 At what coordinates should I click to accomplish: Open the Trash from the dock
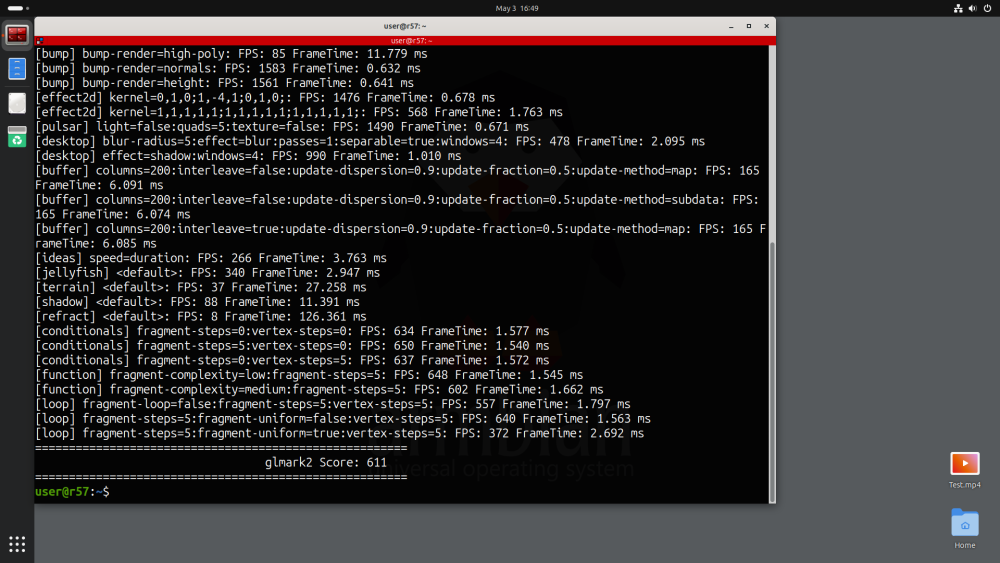pos(17,136)
